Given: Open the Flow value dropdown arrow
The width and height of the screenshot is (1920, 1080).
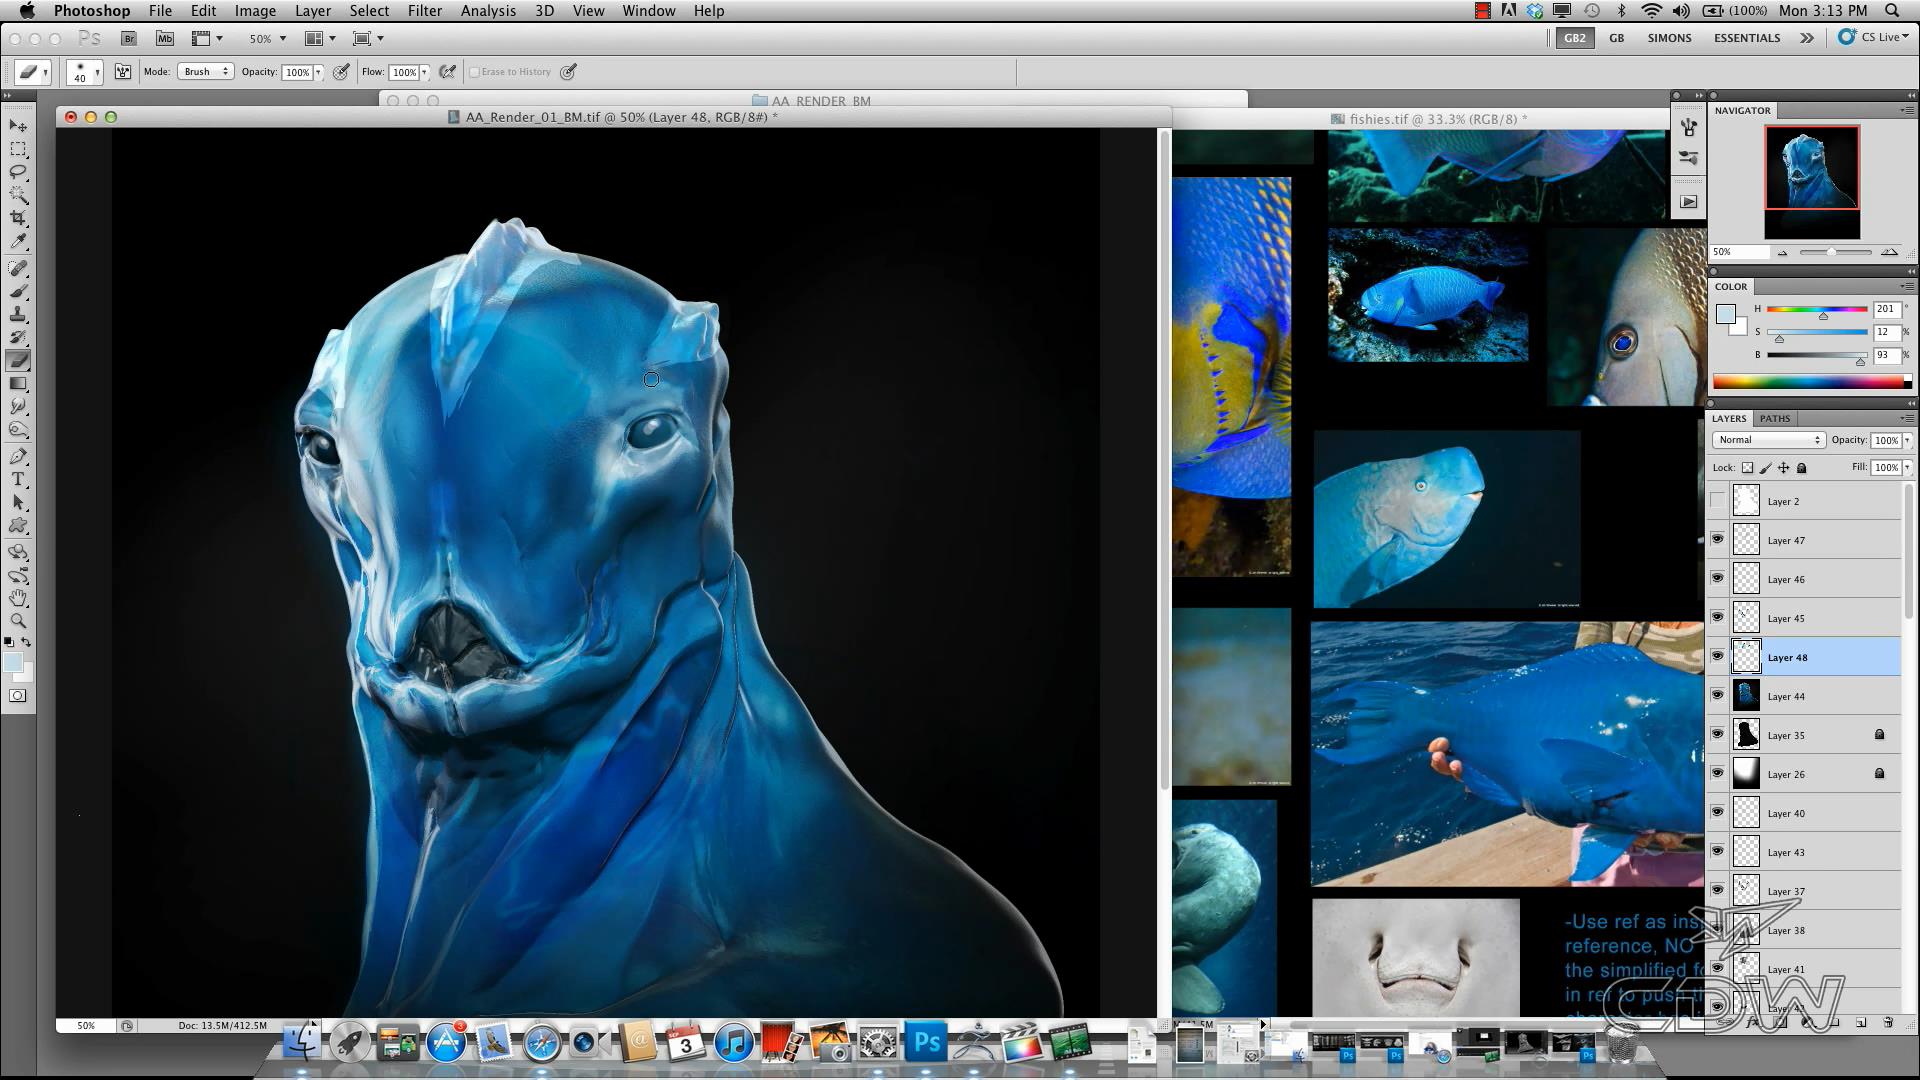Looking at the screenshot, I should pos(424,72).
